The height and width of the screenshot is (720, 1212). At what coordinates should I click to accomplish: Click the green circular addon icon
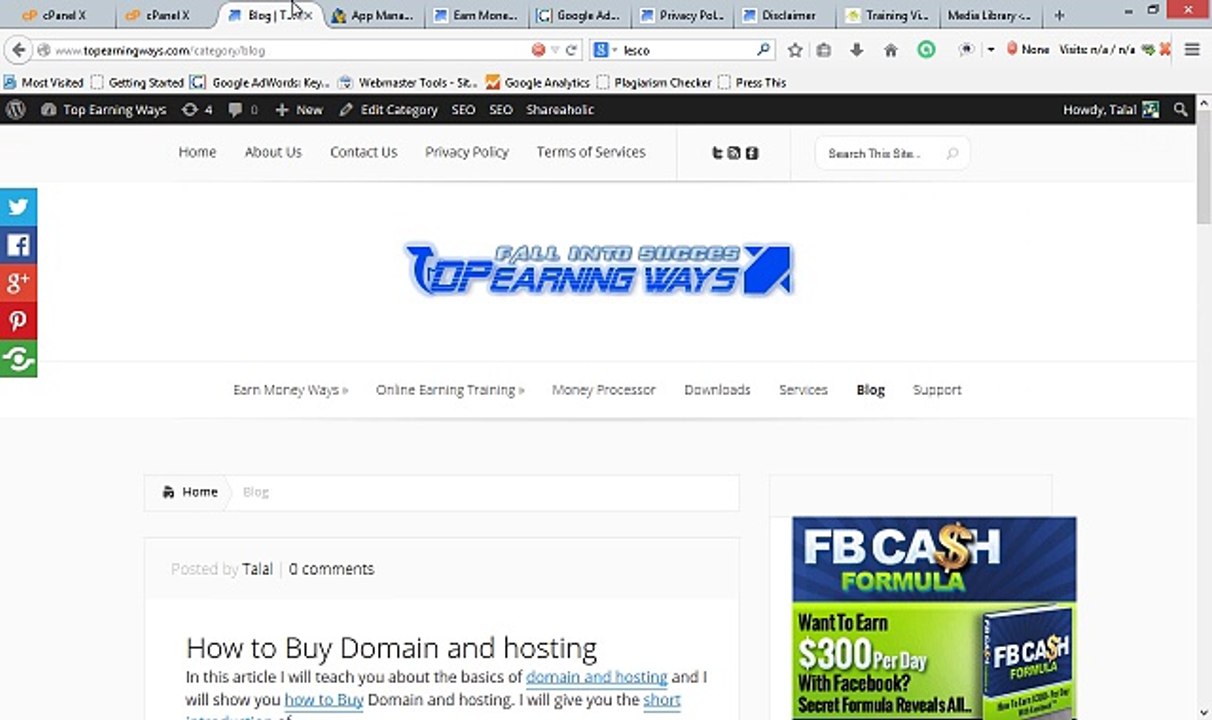pos(927,49)
